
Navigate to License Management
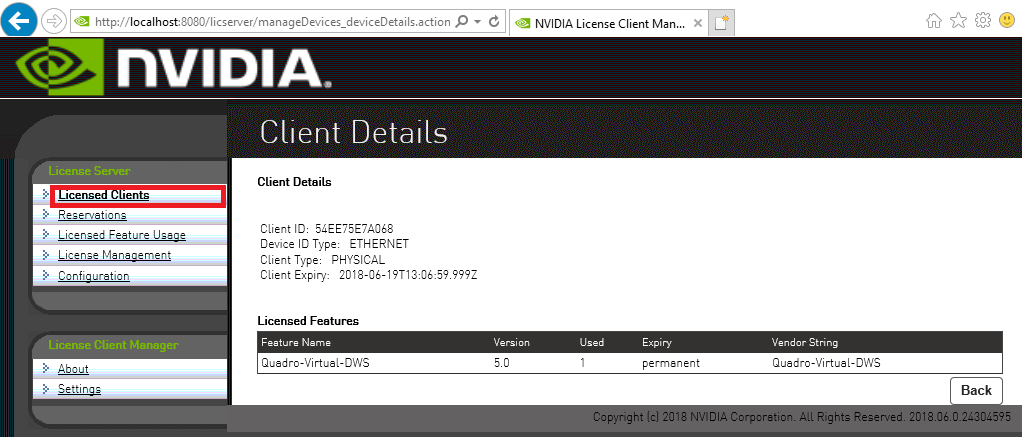click(114, 255)
